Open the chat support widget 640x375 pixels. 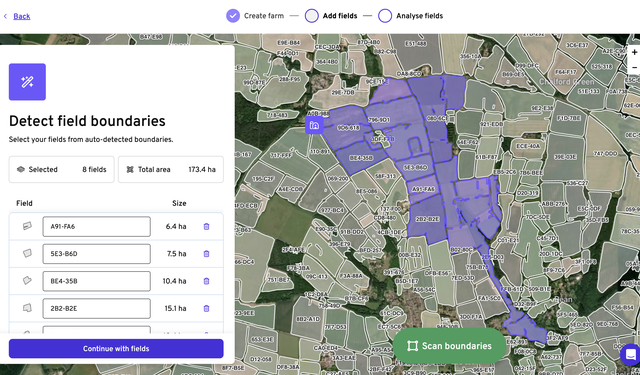point(631,353)
